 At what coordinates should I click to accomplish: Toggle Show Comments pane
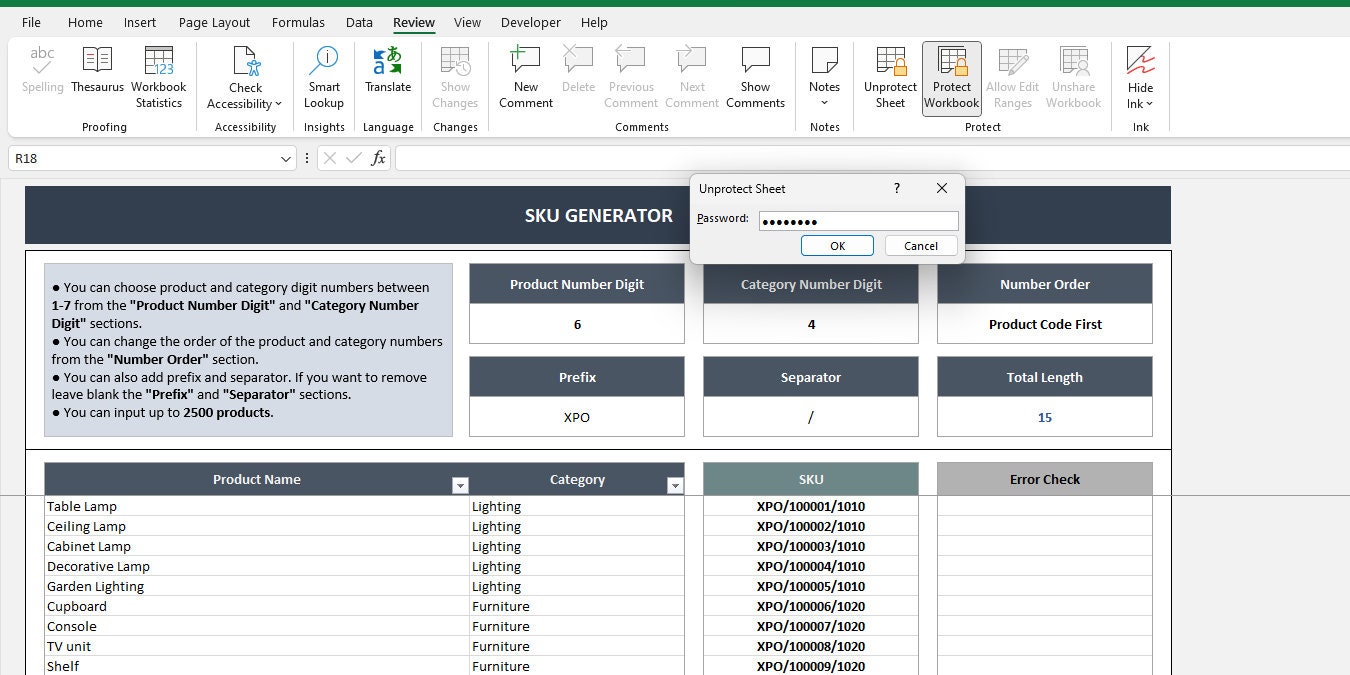click(x=755, y=75)
